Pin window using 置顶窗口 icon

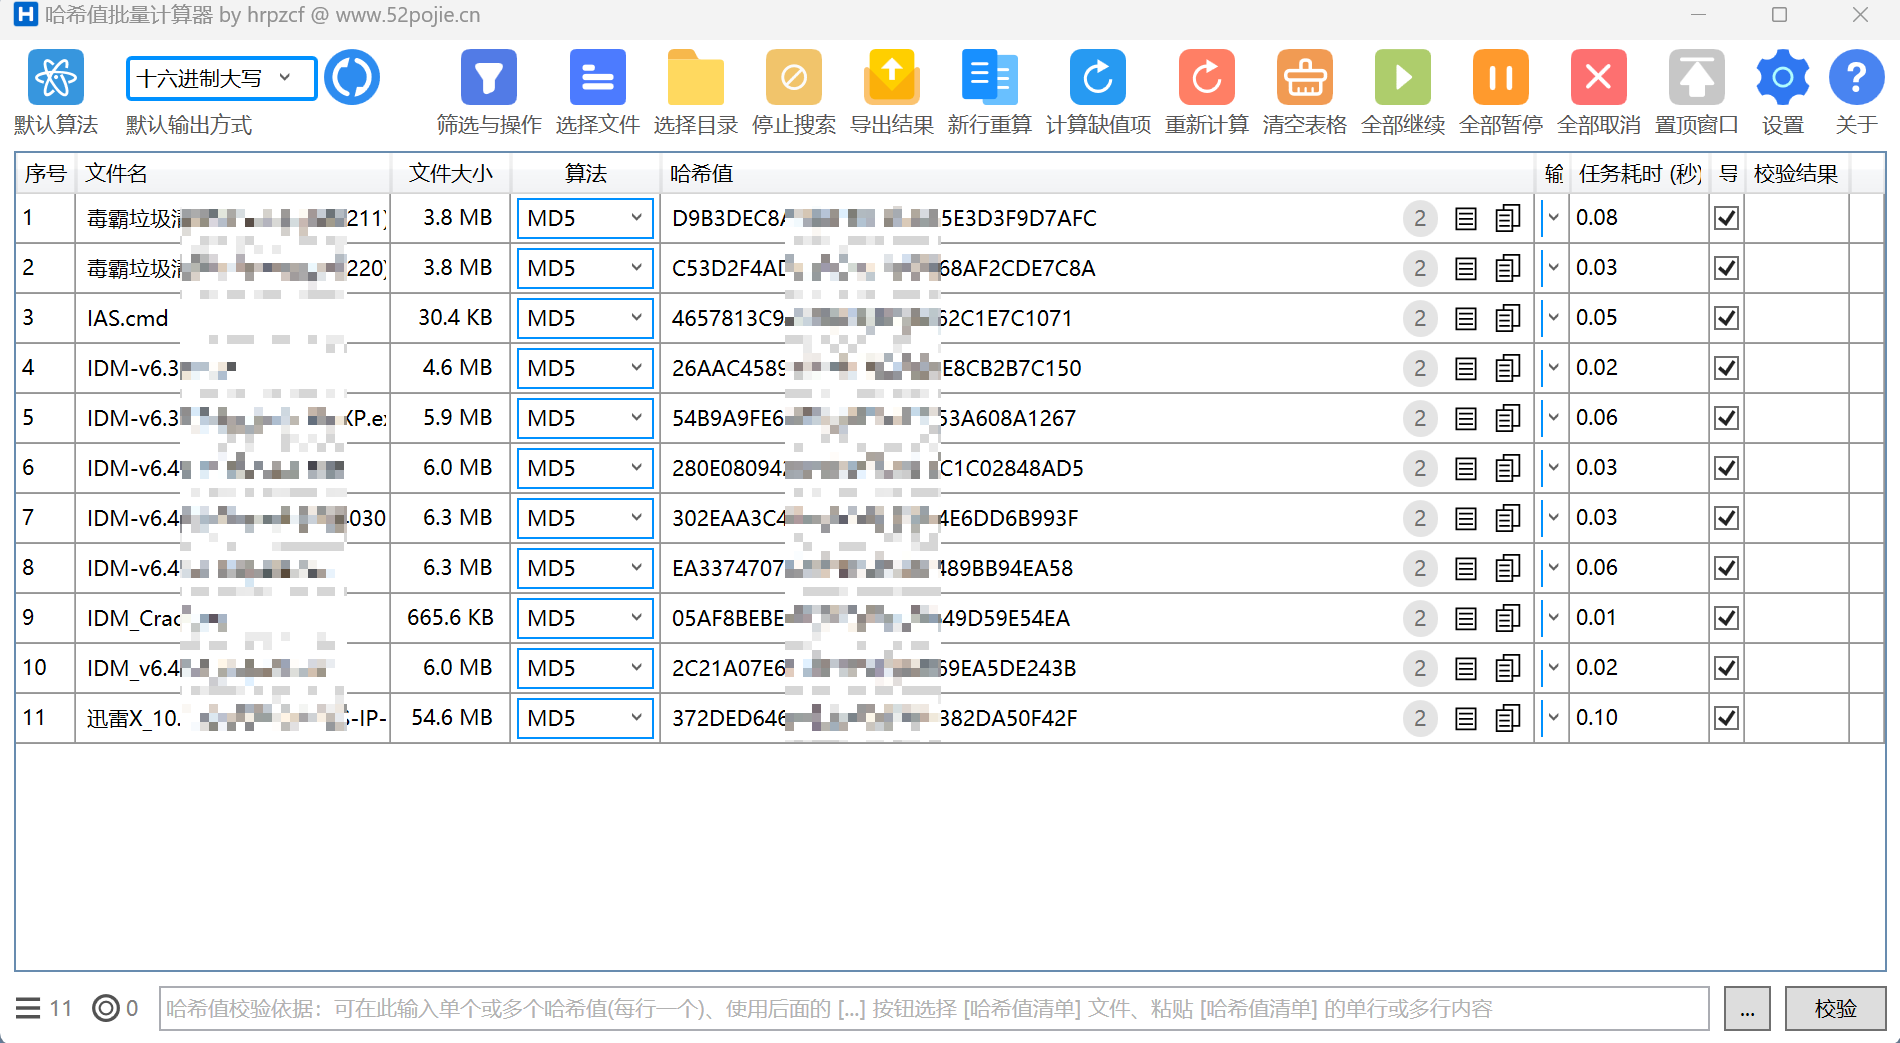coord(1696,78)
